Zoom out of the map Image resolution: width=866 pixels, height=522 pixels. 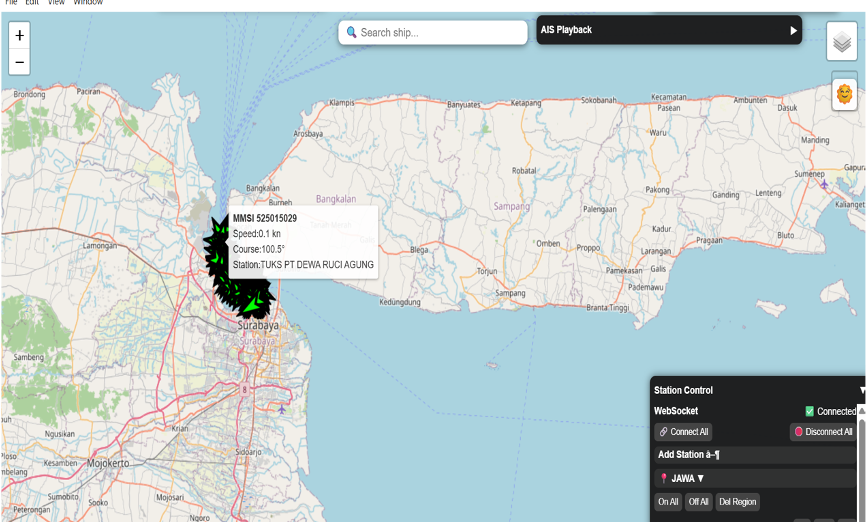[19, 62]
